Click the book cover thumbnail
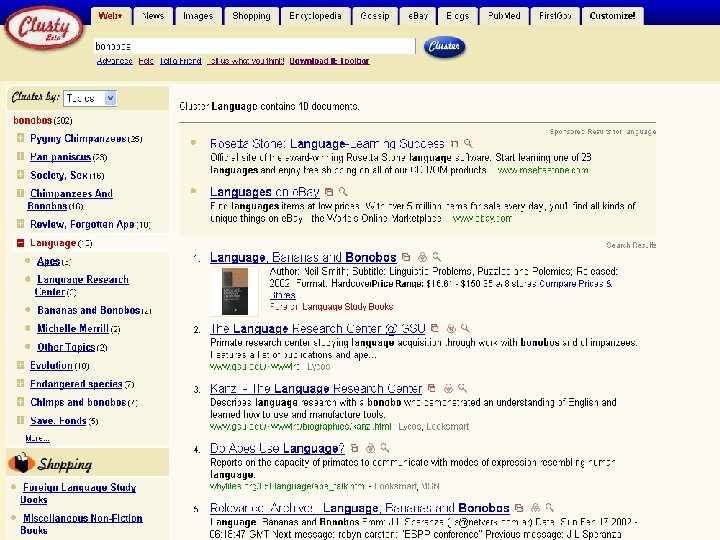720x540 pixels. click(235, 292)
